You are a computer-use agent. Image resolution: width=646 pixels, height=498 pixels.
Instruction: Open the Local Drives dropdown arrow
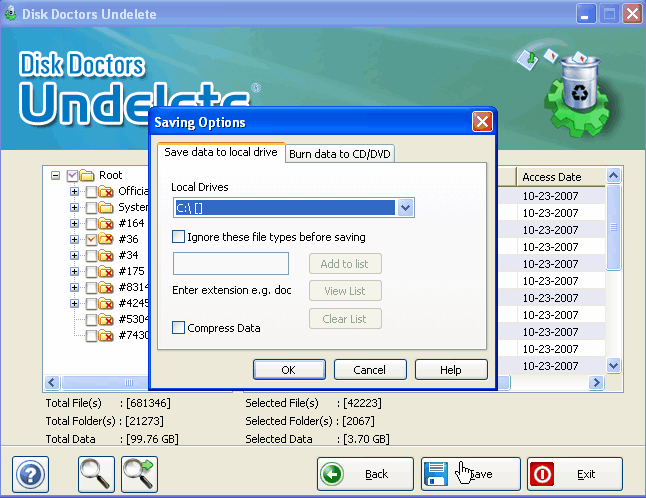(x=405, y=208)
